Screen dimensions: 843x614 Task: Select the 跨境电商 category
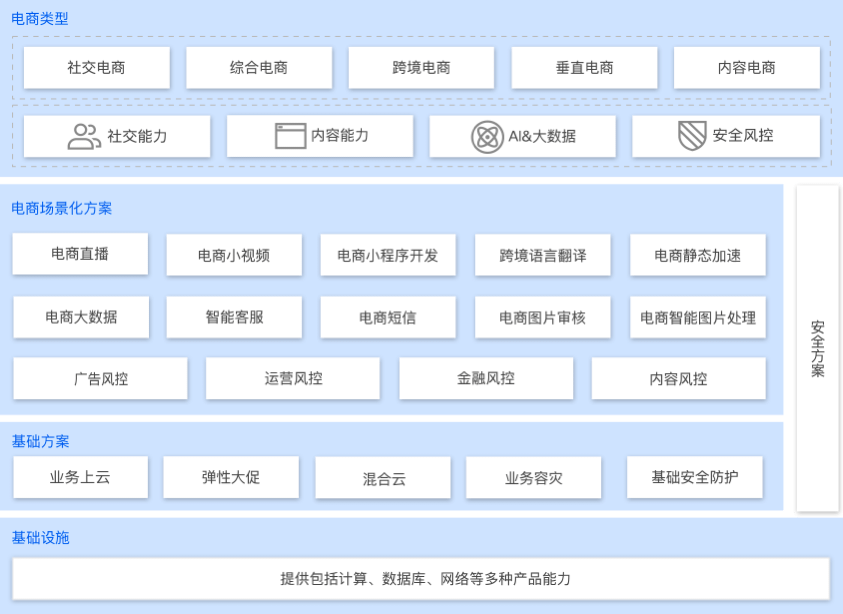(421, 68)
